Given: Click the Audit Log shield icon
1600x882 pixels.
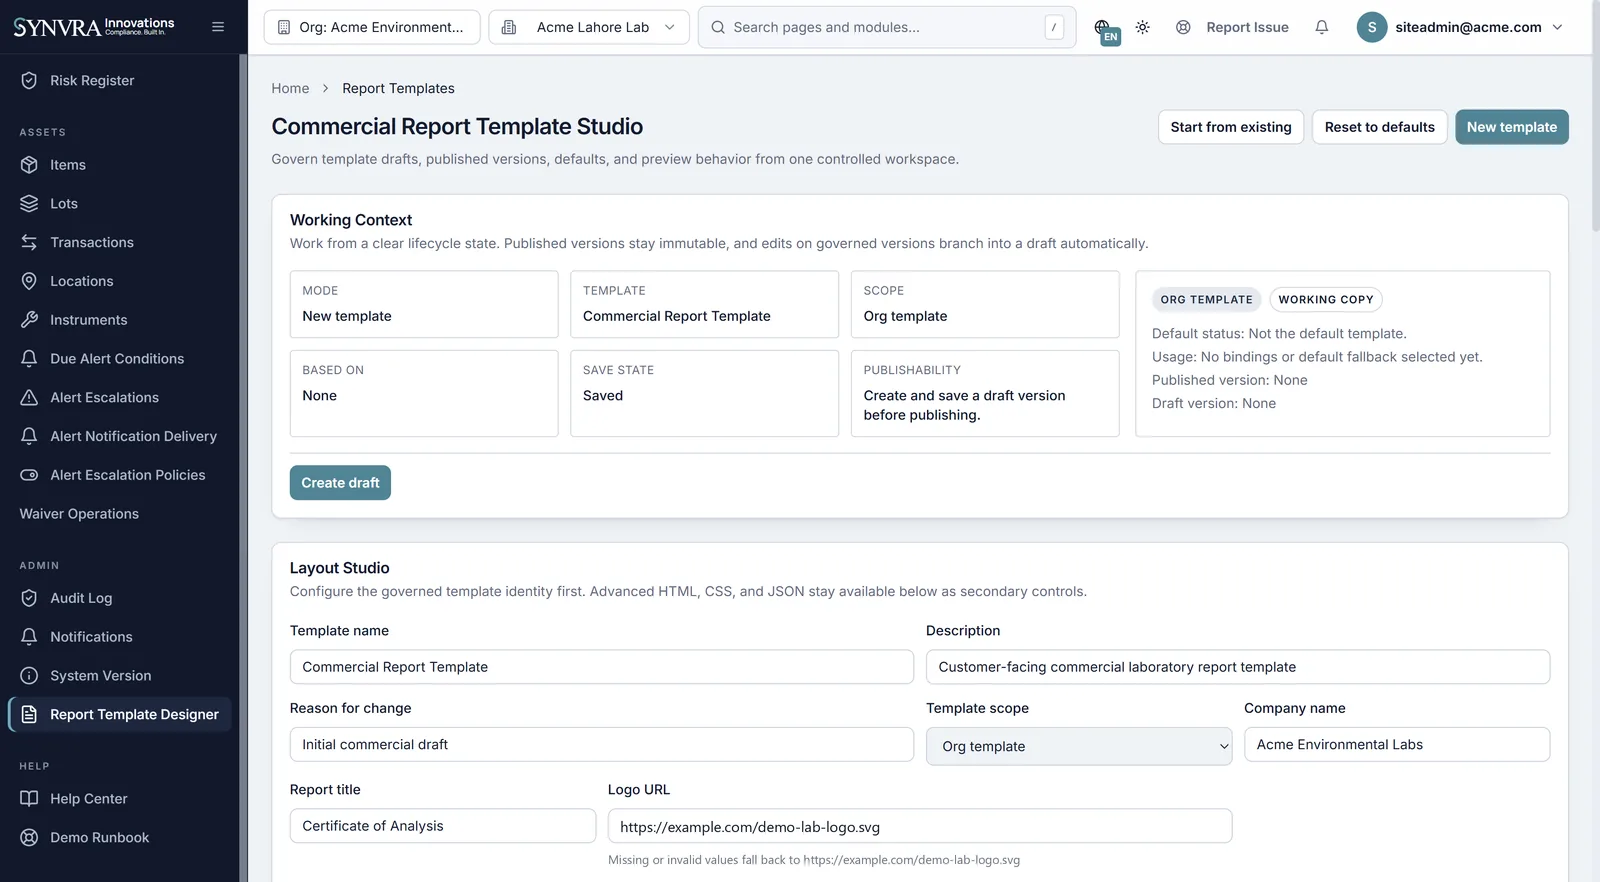Looking at the screenshot, I should (x=29, y=598).
